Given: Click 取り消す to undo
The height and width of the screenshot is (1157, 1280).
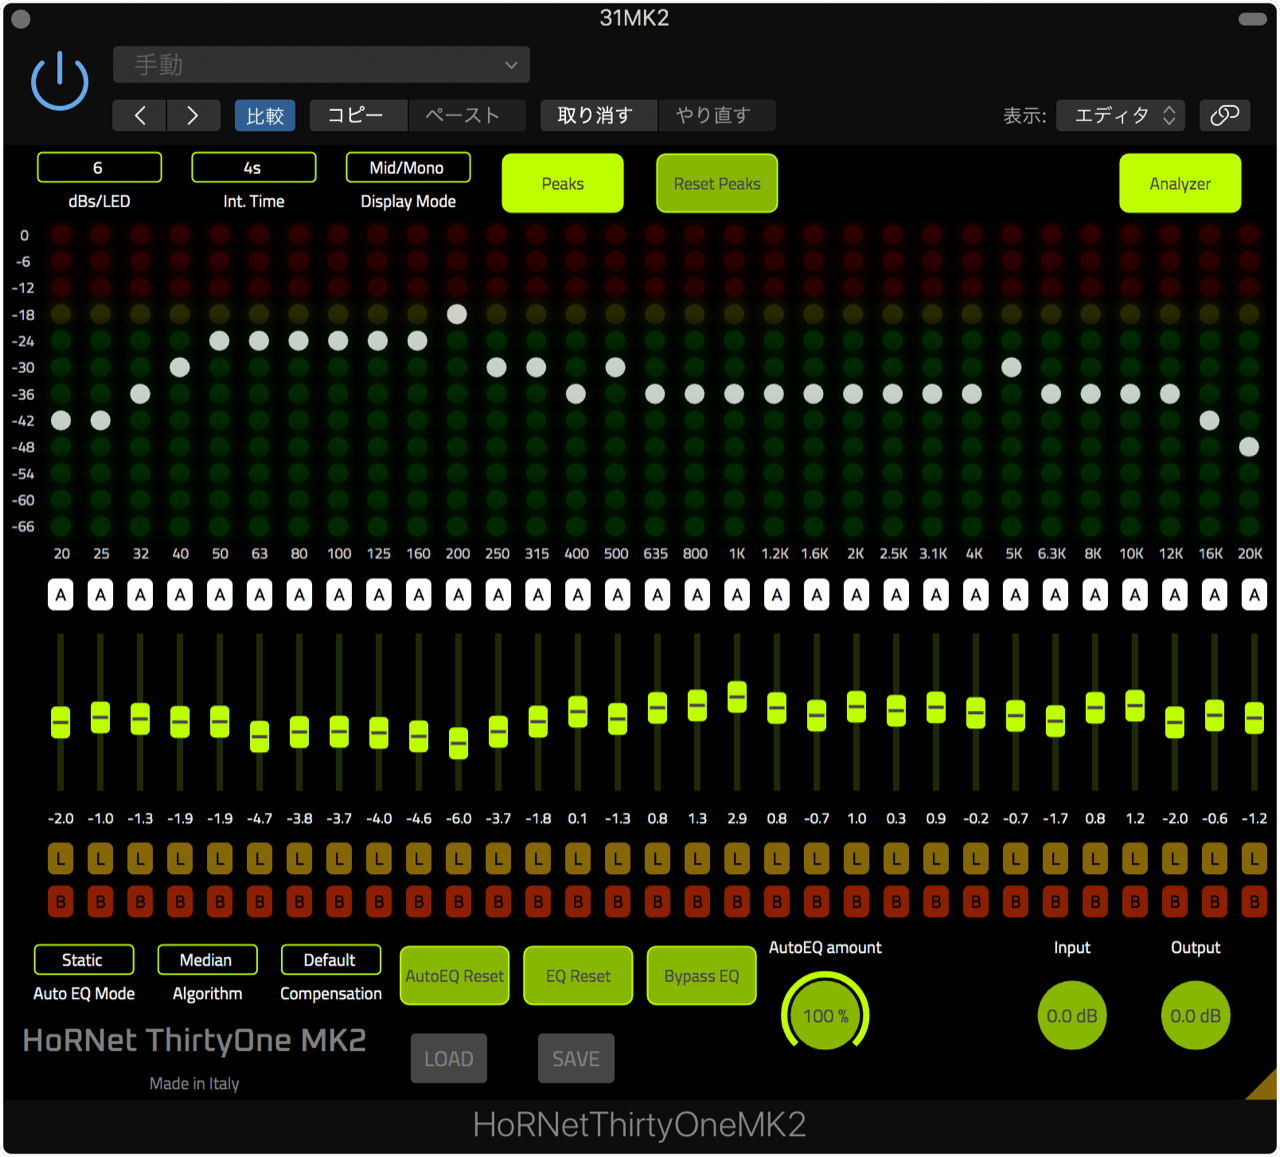Looking at the screenshot, I should (x=598, y=115).
